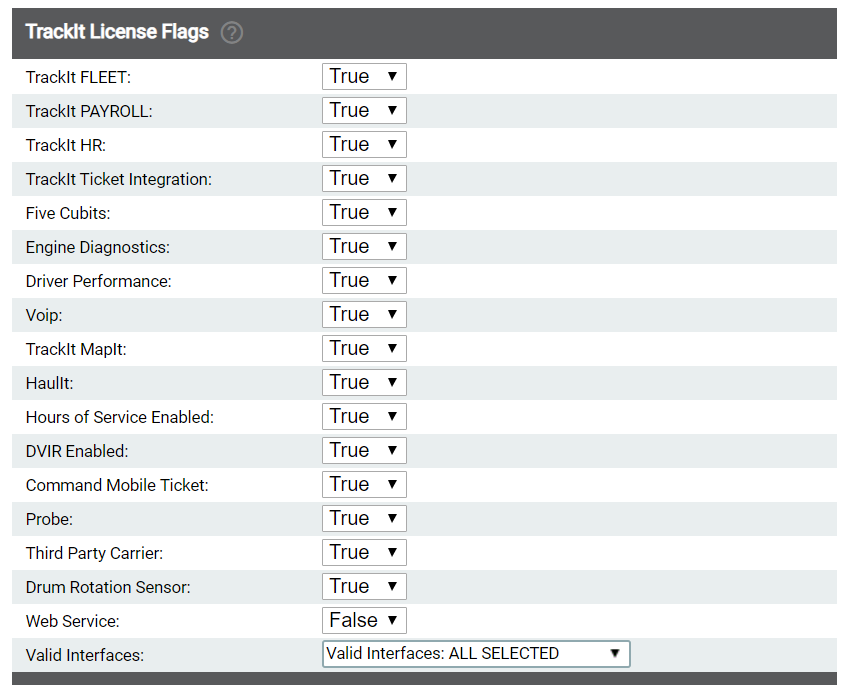
Task: Click the Drum Rotation Sensor label
Action: click(108, 588)
